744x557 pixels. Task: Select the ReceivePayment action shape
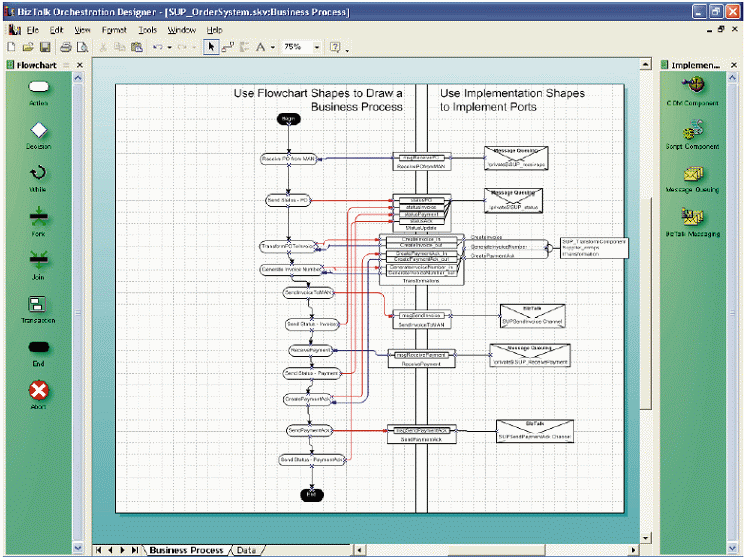(311, 350)
